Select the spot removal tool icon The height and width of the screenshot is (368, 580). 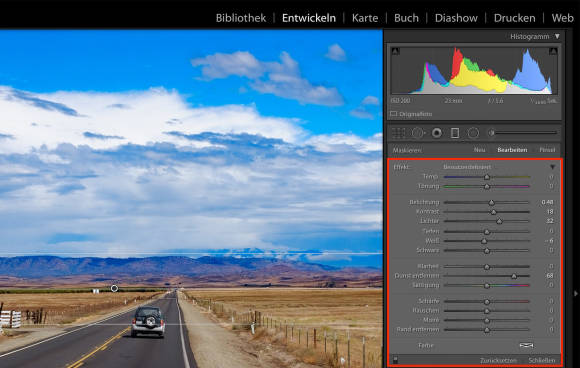(x=418, y=133)
